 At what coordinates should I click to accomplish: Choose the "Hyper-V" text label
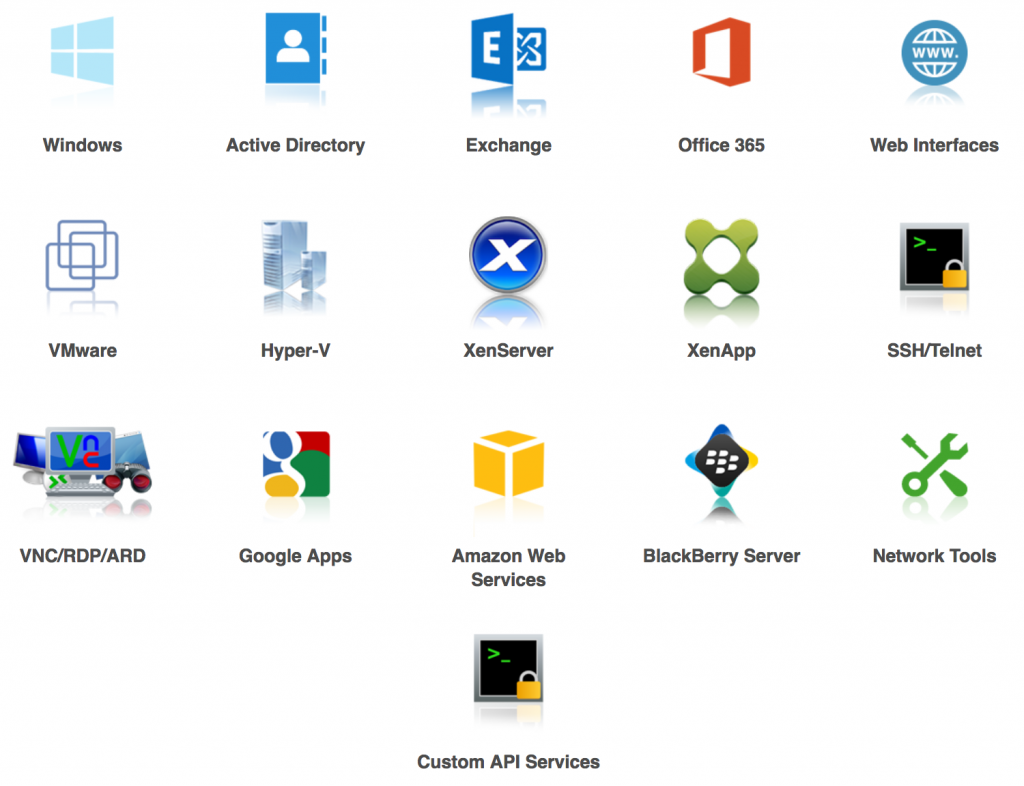(295, 351)
